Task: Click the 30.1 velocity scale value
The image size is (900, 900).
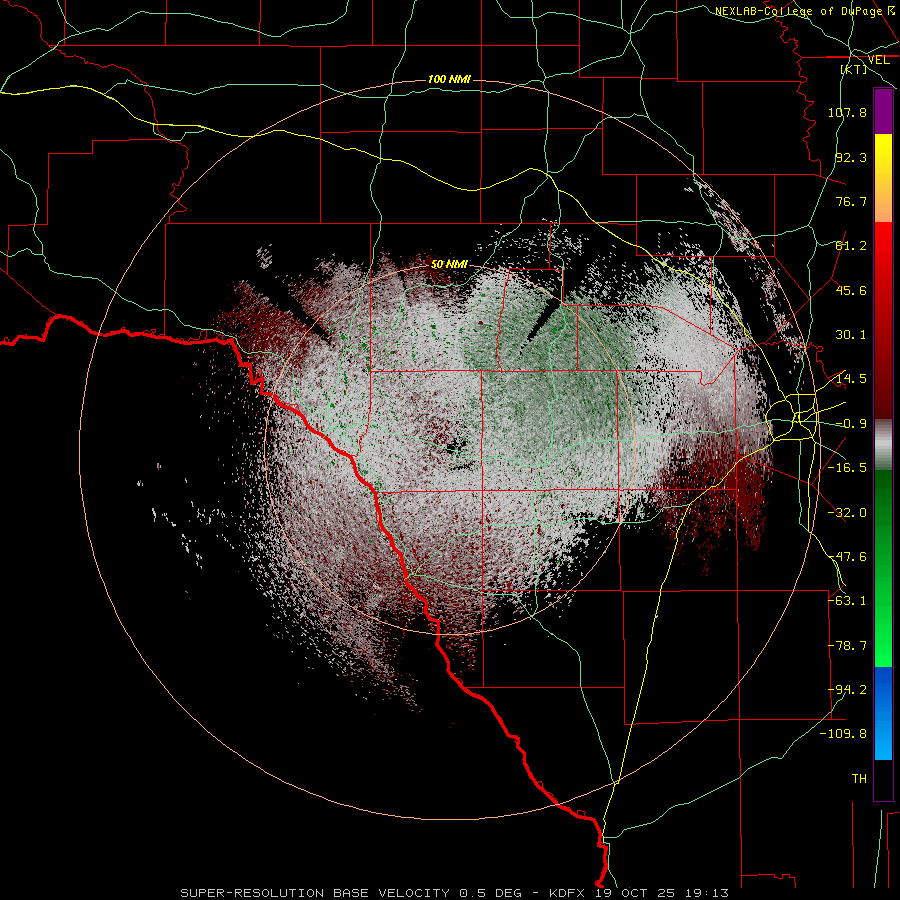Action: pyautogui.click(x=851, y=335)
